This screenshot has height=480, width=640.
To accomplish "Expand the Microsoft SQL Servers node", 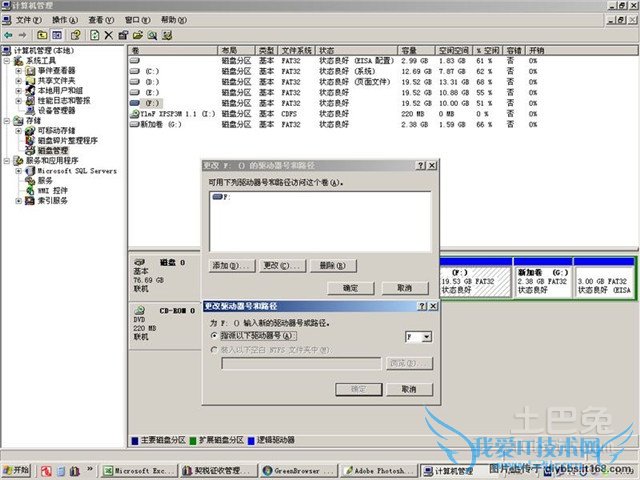I will point(18,171).
